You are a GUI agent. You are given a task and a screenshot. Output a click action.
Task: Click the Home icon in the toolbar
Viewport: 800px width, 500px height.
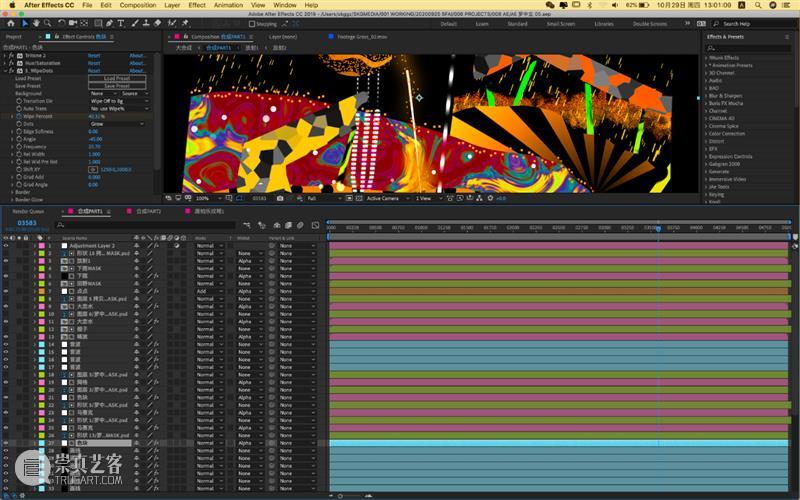(11, 23)
